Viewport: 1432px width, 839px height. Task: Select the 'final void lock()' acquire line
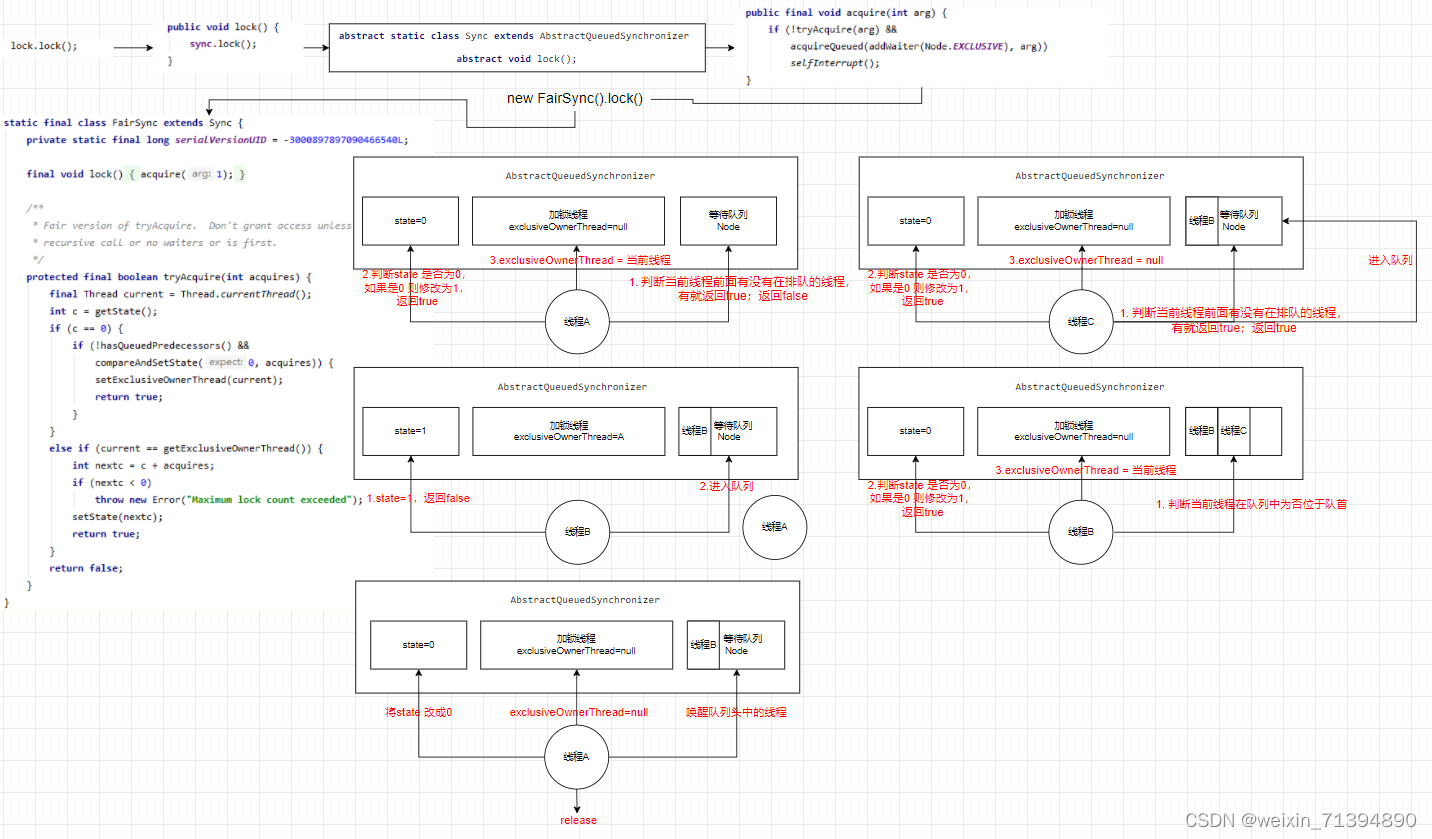pos(135,174)
